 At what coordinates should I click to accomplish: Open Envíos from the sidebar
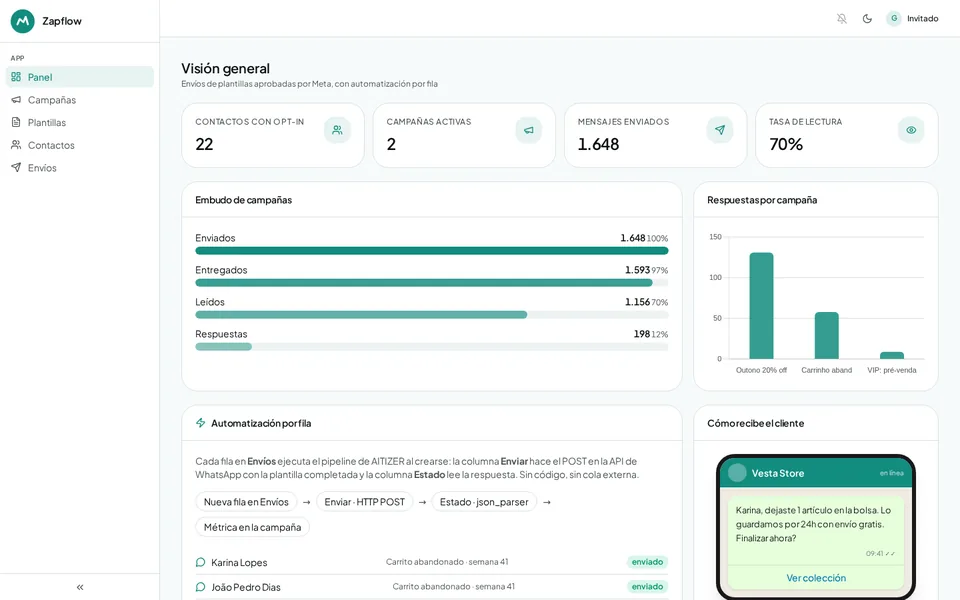(80, 168)
